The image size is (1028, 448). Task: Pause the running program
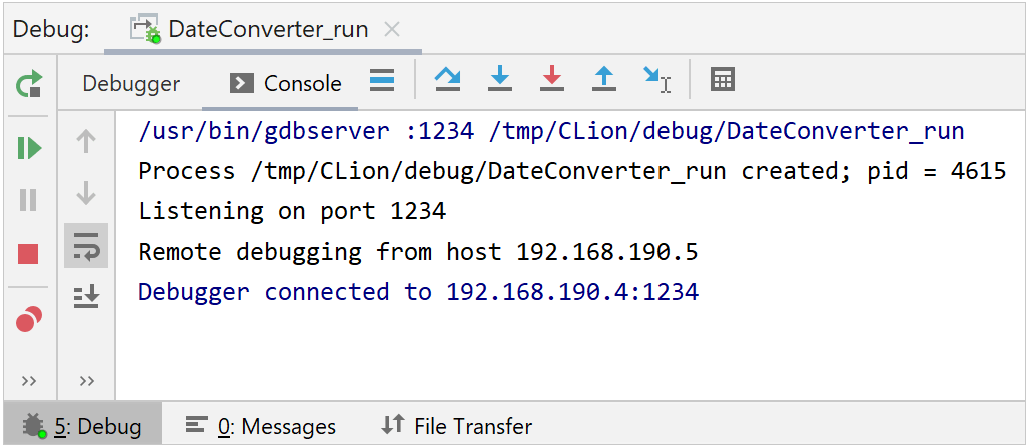pos(29,200)
